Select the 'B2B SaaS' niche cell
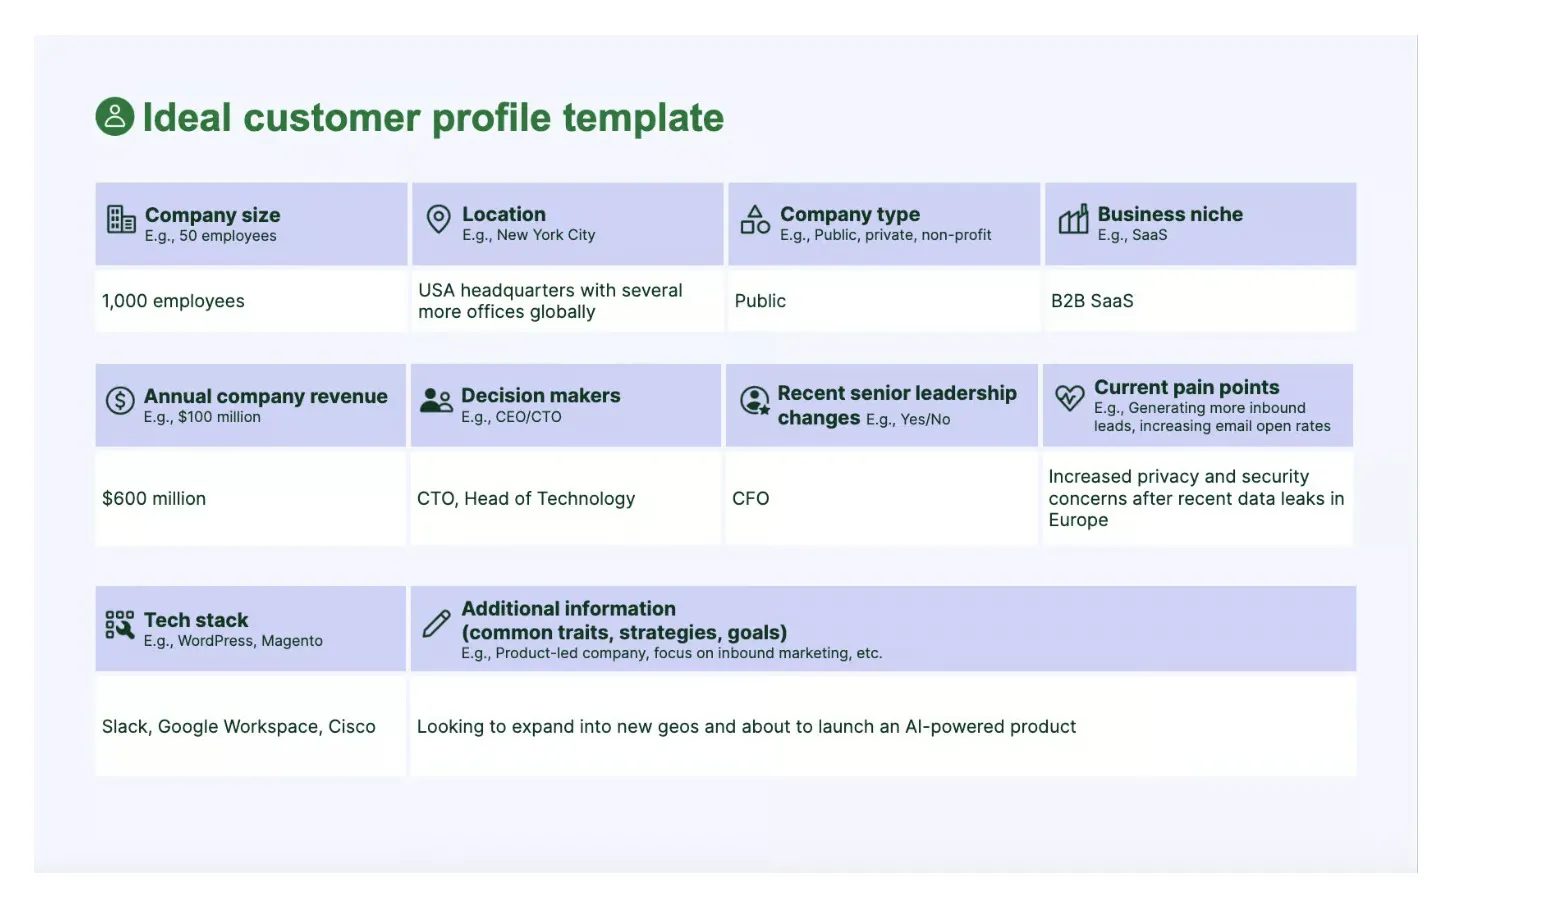Screen dimensions: 1558x920 tap(1200, 300)
